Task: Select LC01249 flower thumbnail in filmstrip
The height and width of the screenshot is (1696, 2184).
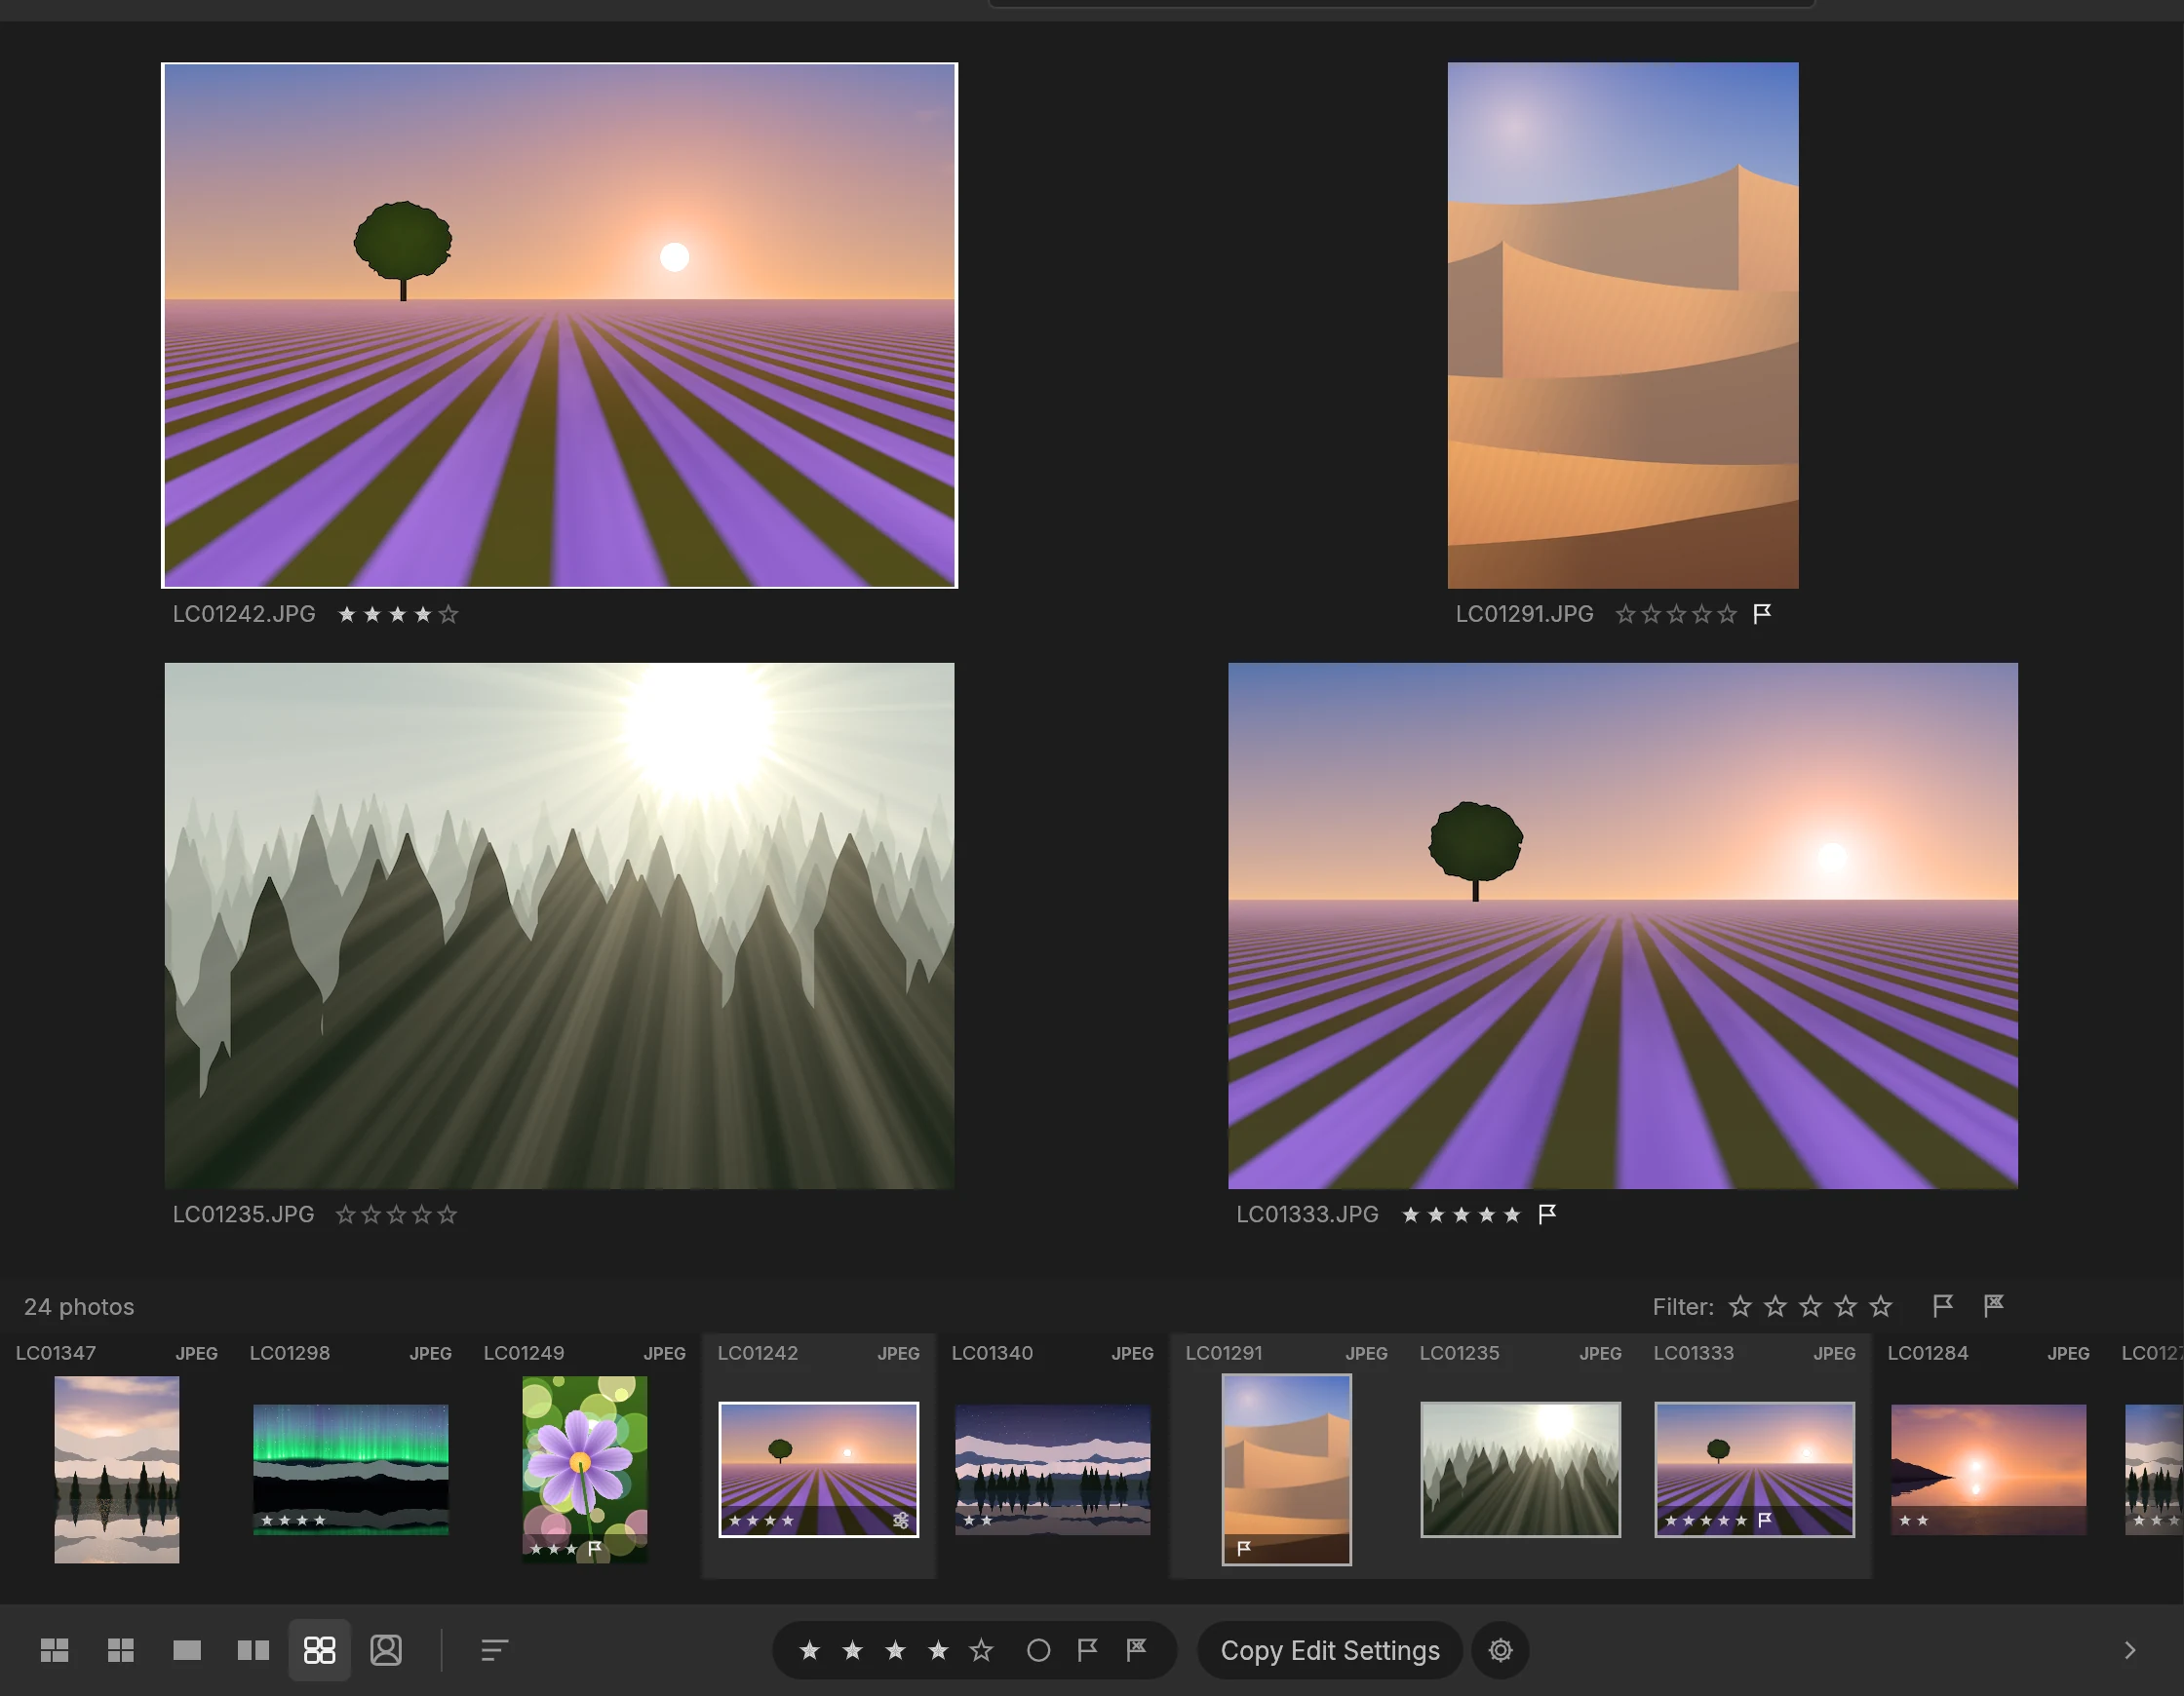Action: [585, 1469]
